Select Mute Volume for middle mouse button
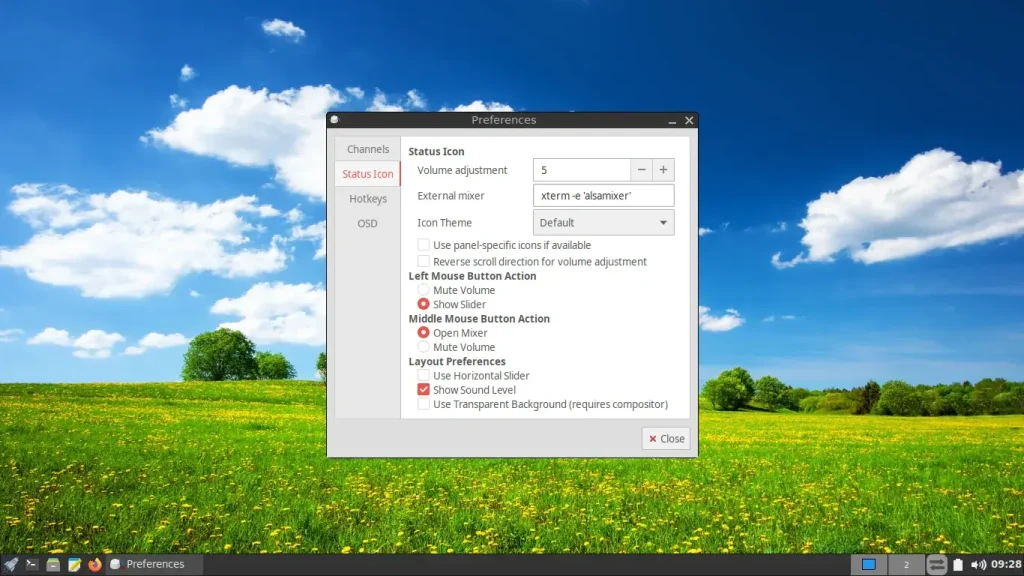Screen dimensions: 1024x576 tap(424, 347)
